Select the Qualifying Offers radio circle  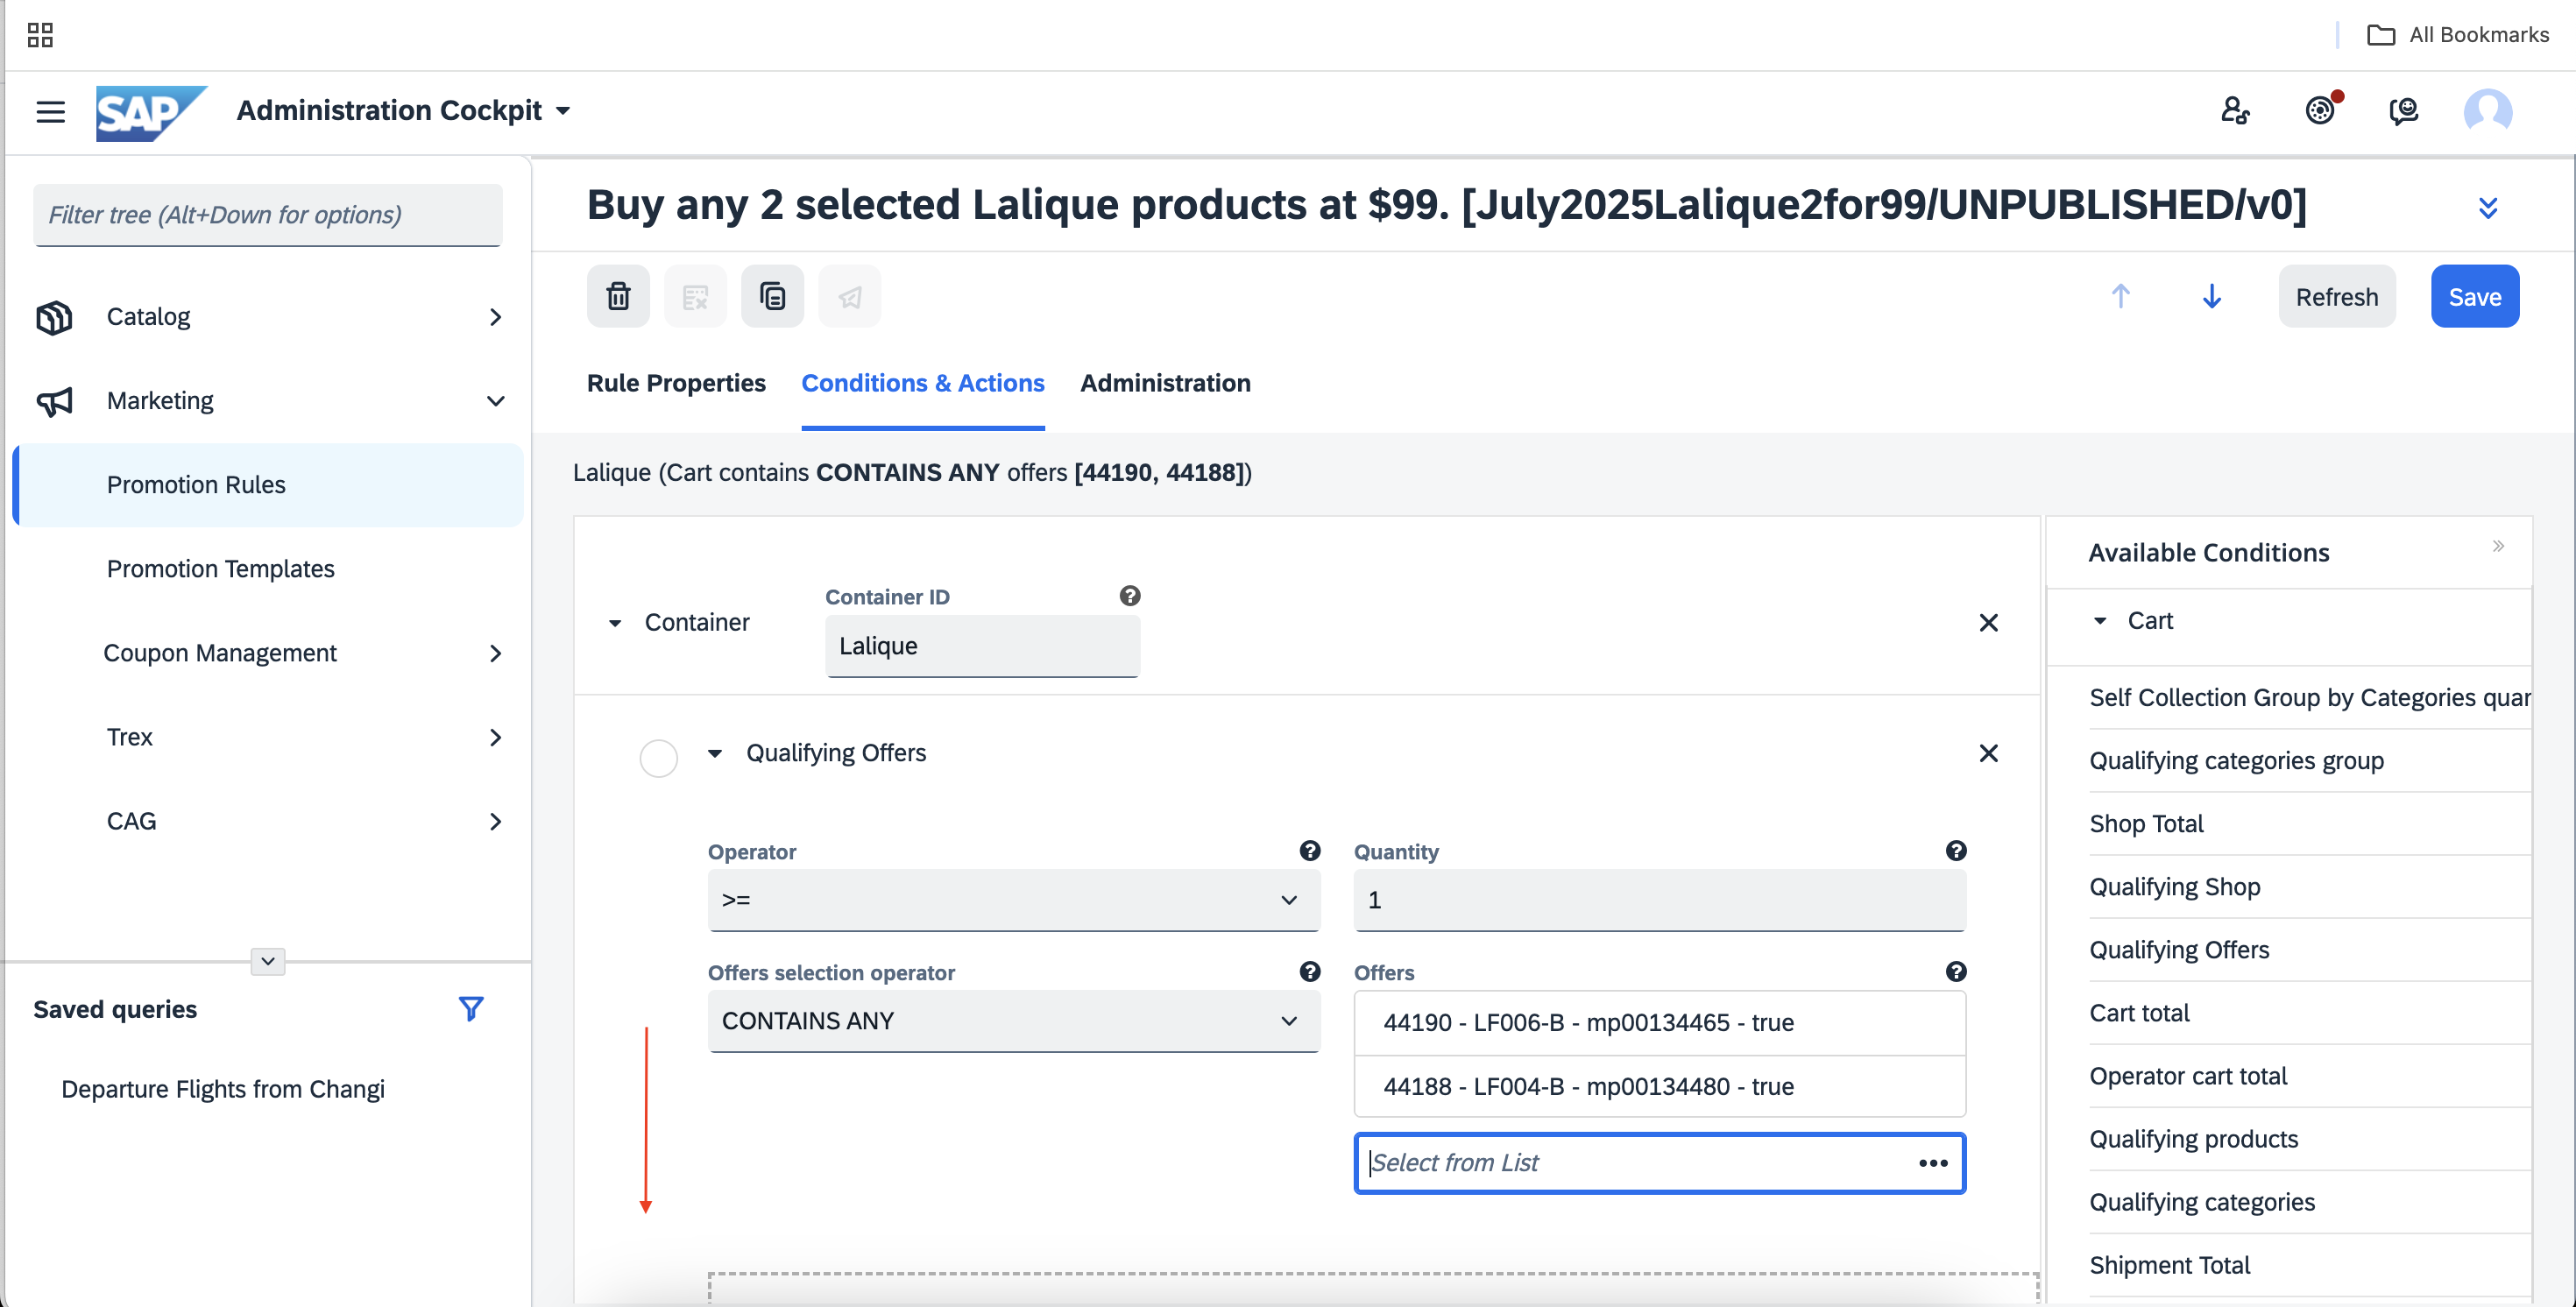[658, 758]
